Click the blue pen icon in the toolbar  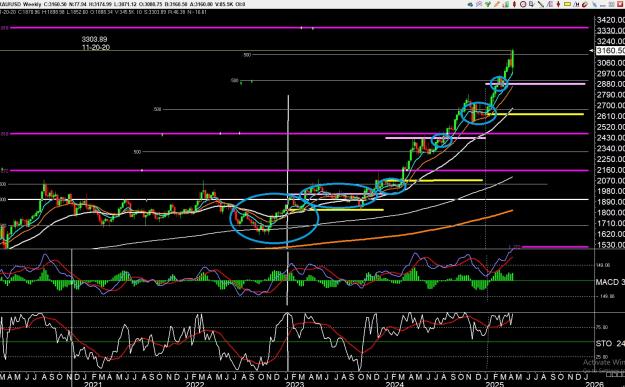coord(595,4)
